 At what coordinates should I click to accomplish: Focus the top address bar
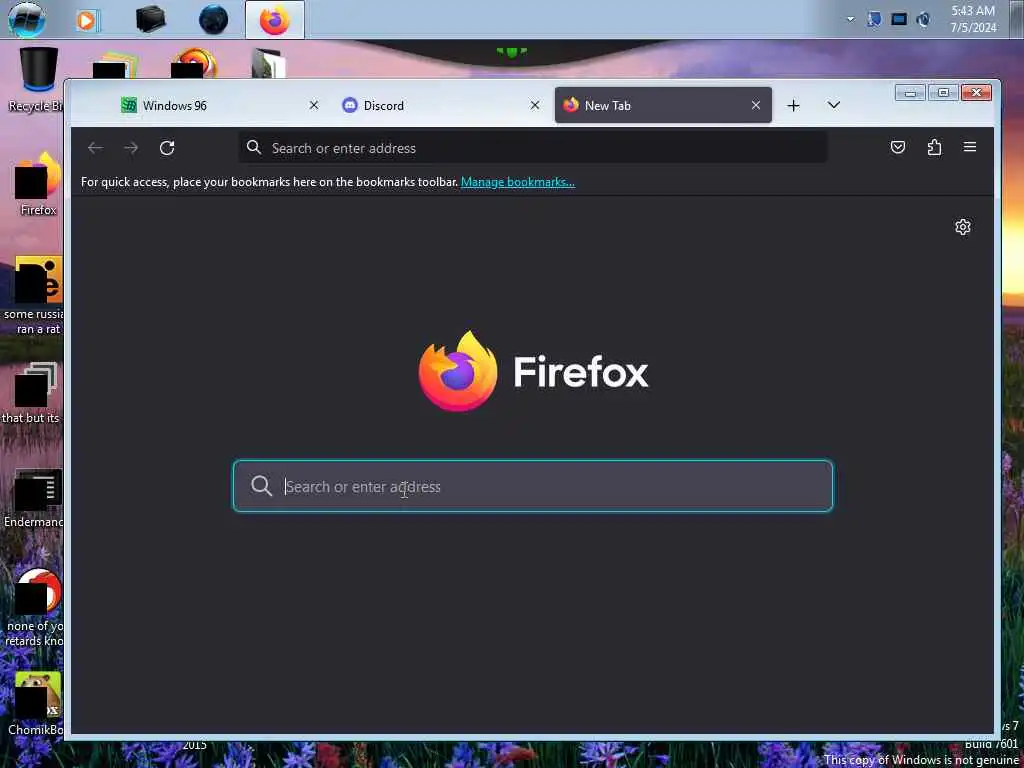533,148
